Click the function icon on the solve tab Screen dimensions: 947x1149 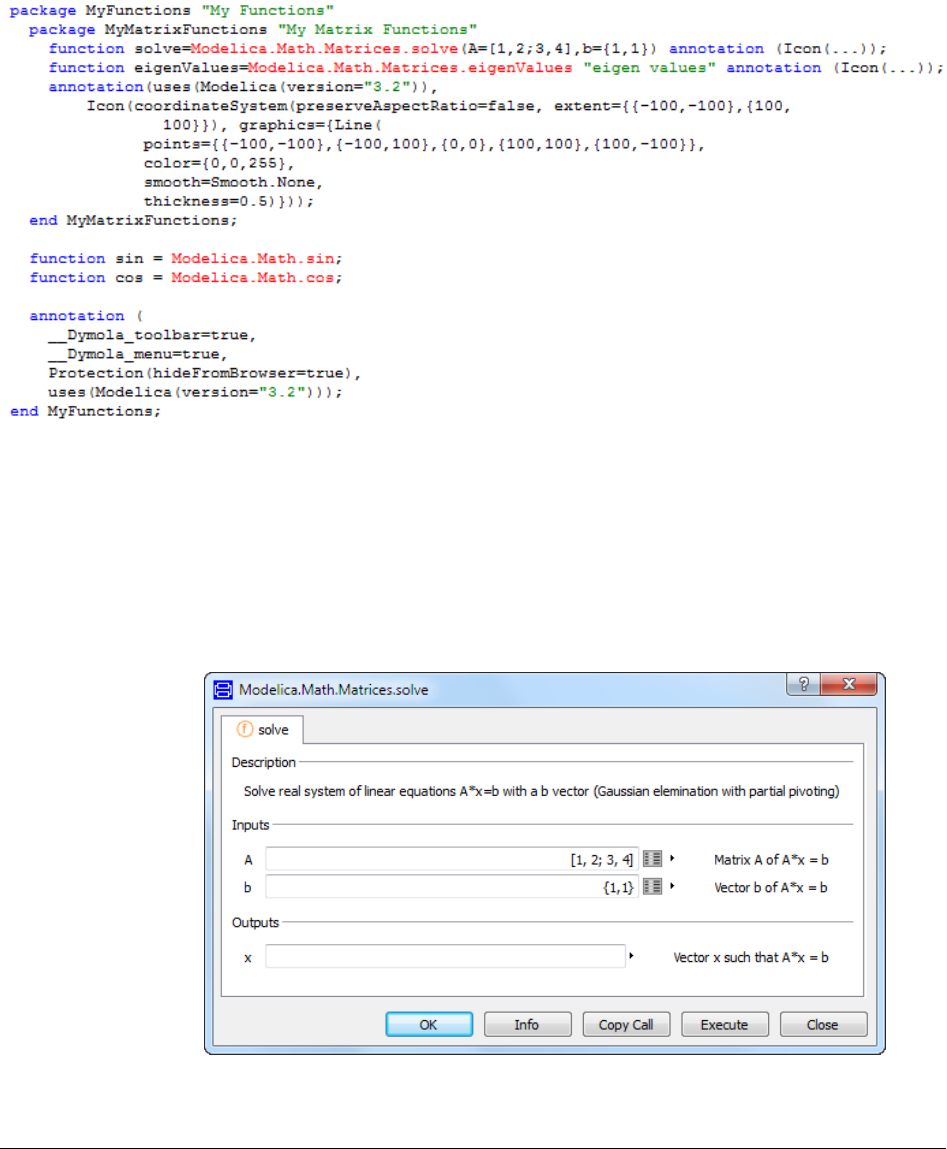coord(244,729)
